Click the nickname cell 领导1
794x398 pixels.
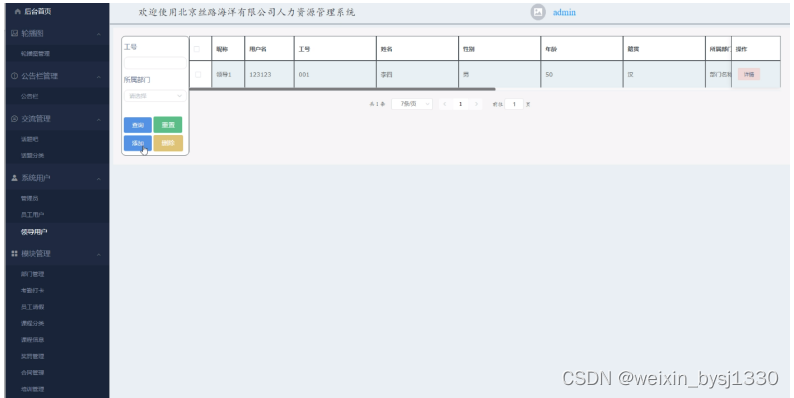(x=228, y=74)
